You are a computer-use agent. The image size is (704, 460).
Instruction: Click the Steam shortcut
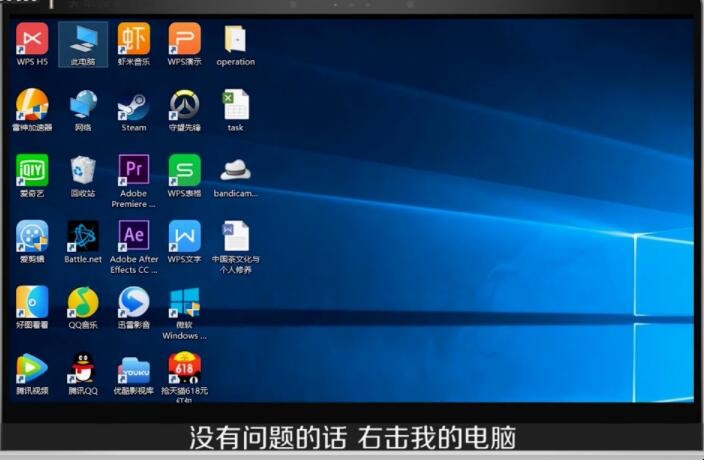pyautogui.click(x=134, y=105)
